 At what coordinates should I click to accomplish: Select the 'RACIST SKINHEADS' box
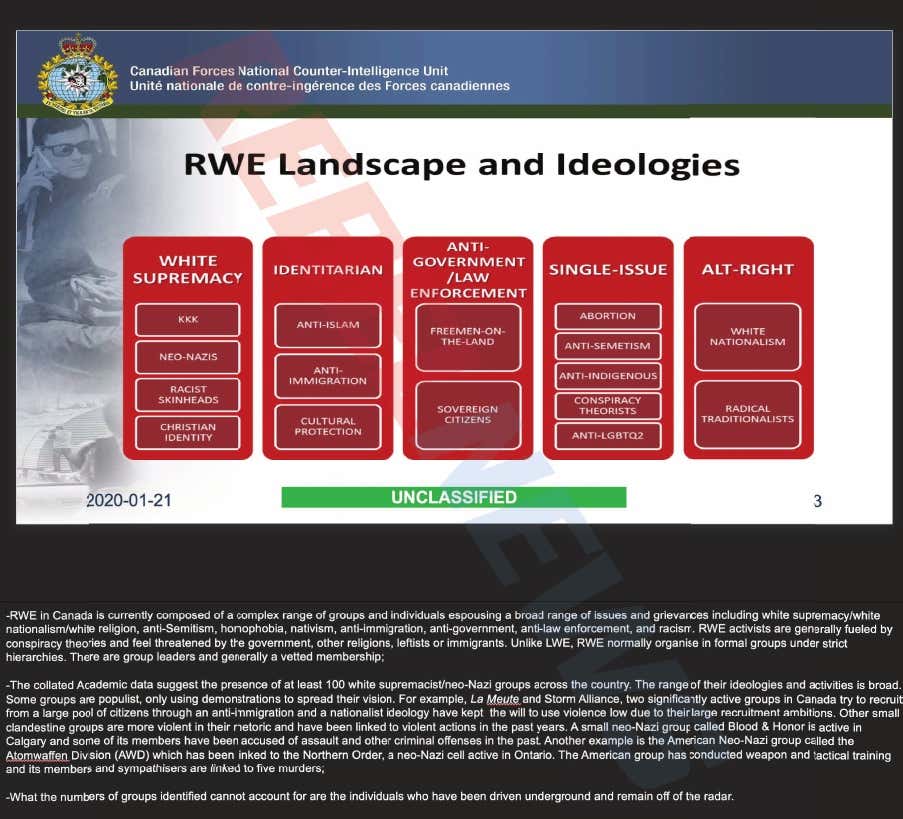(188, 395)
